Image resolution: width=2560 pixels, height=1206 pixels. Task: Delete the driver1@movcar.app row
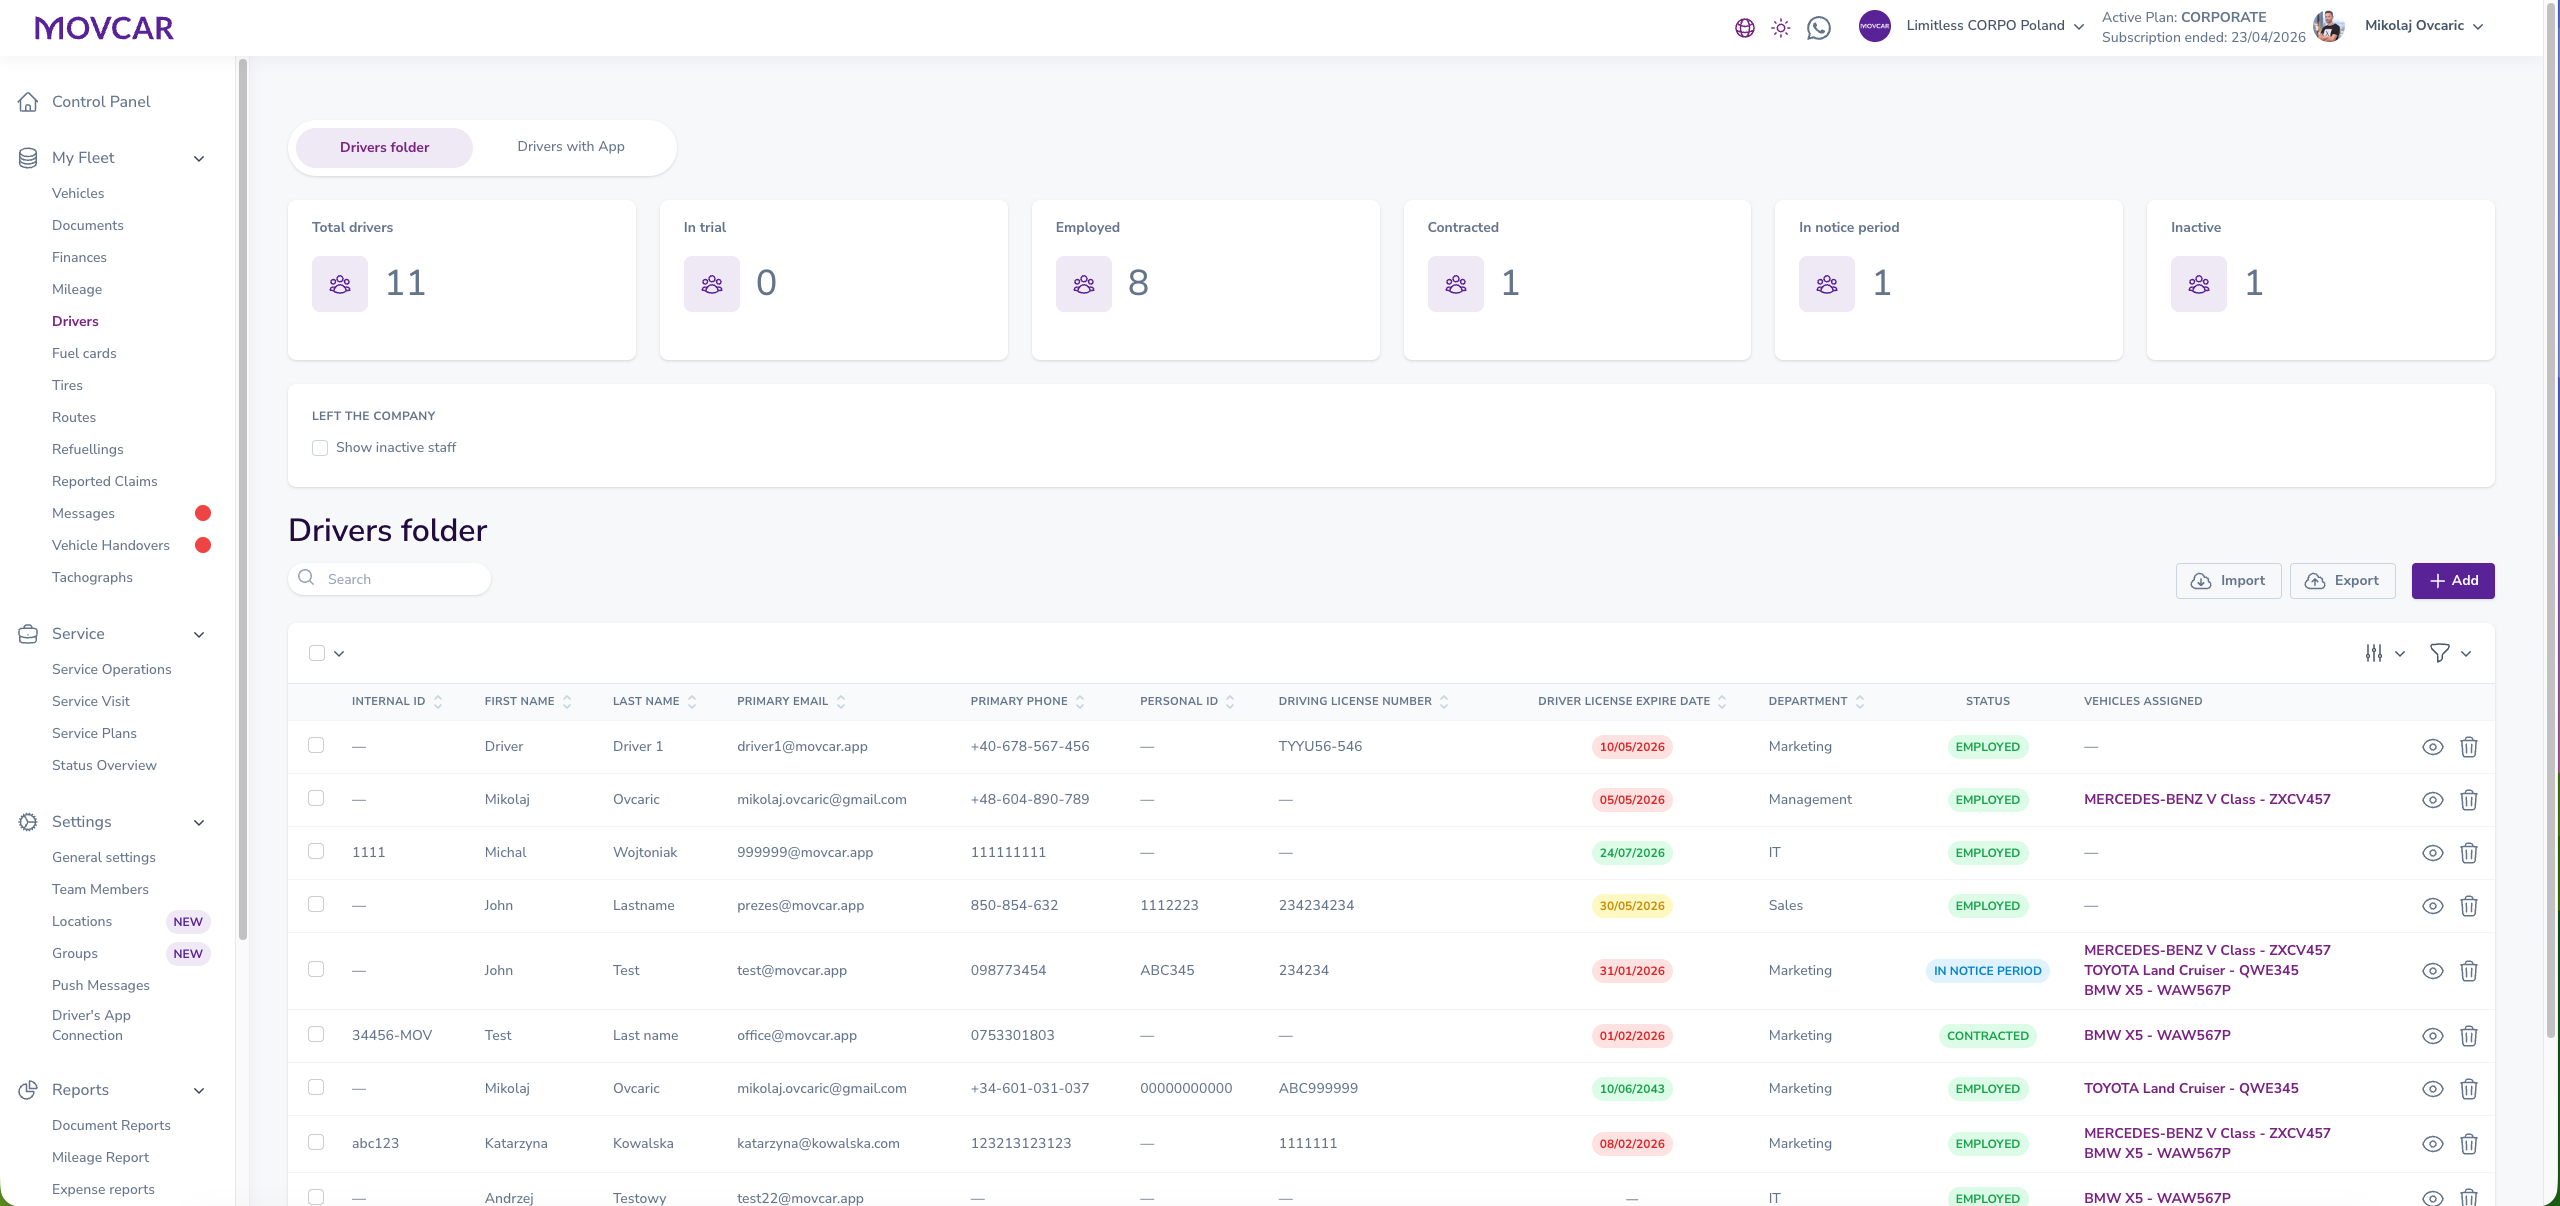coord(2469,747)
